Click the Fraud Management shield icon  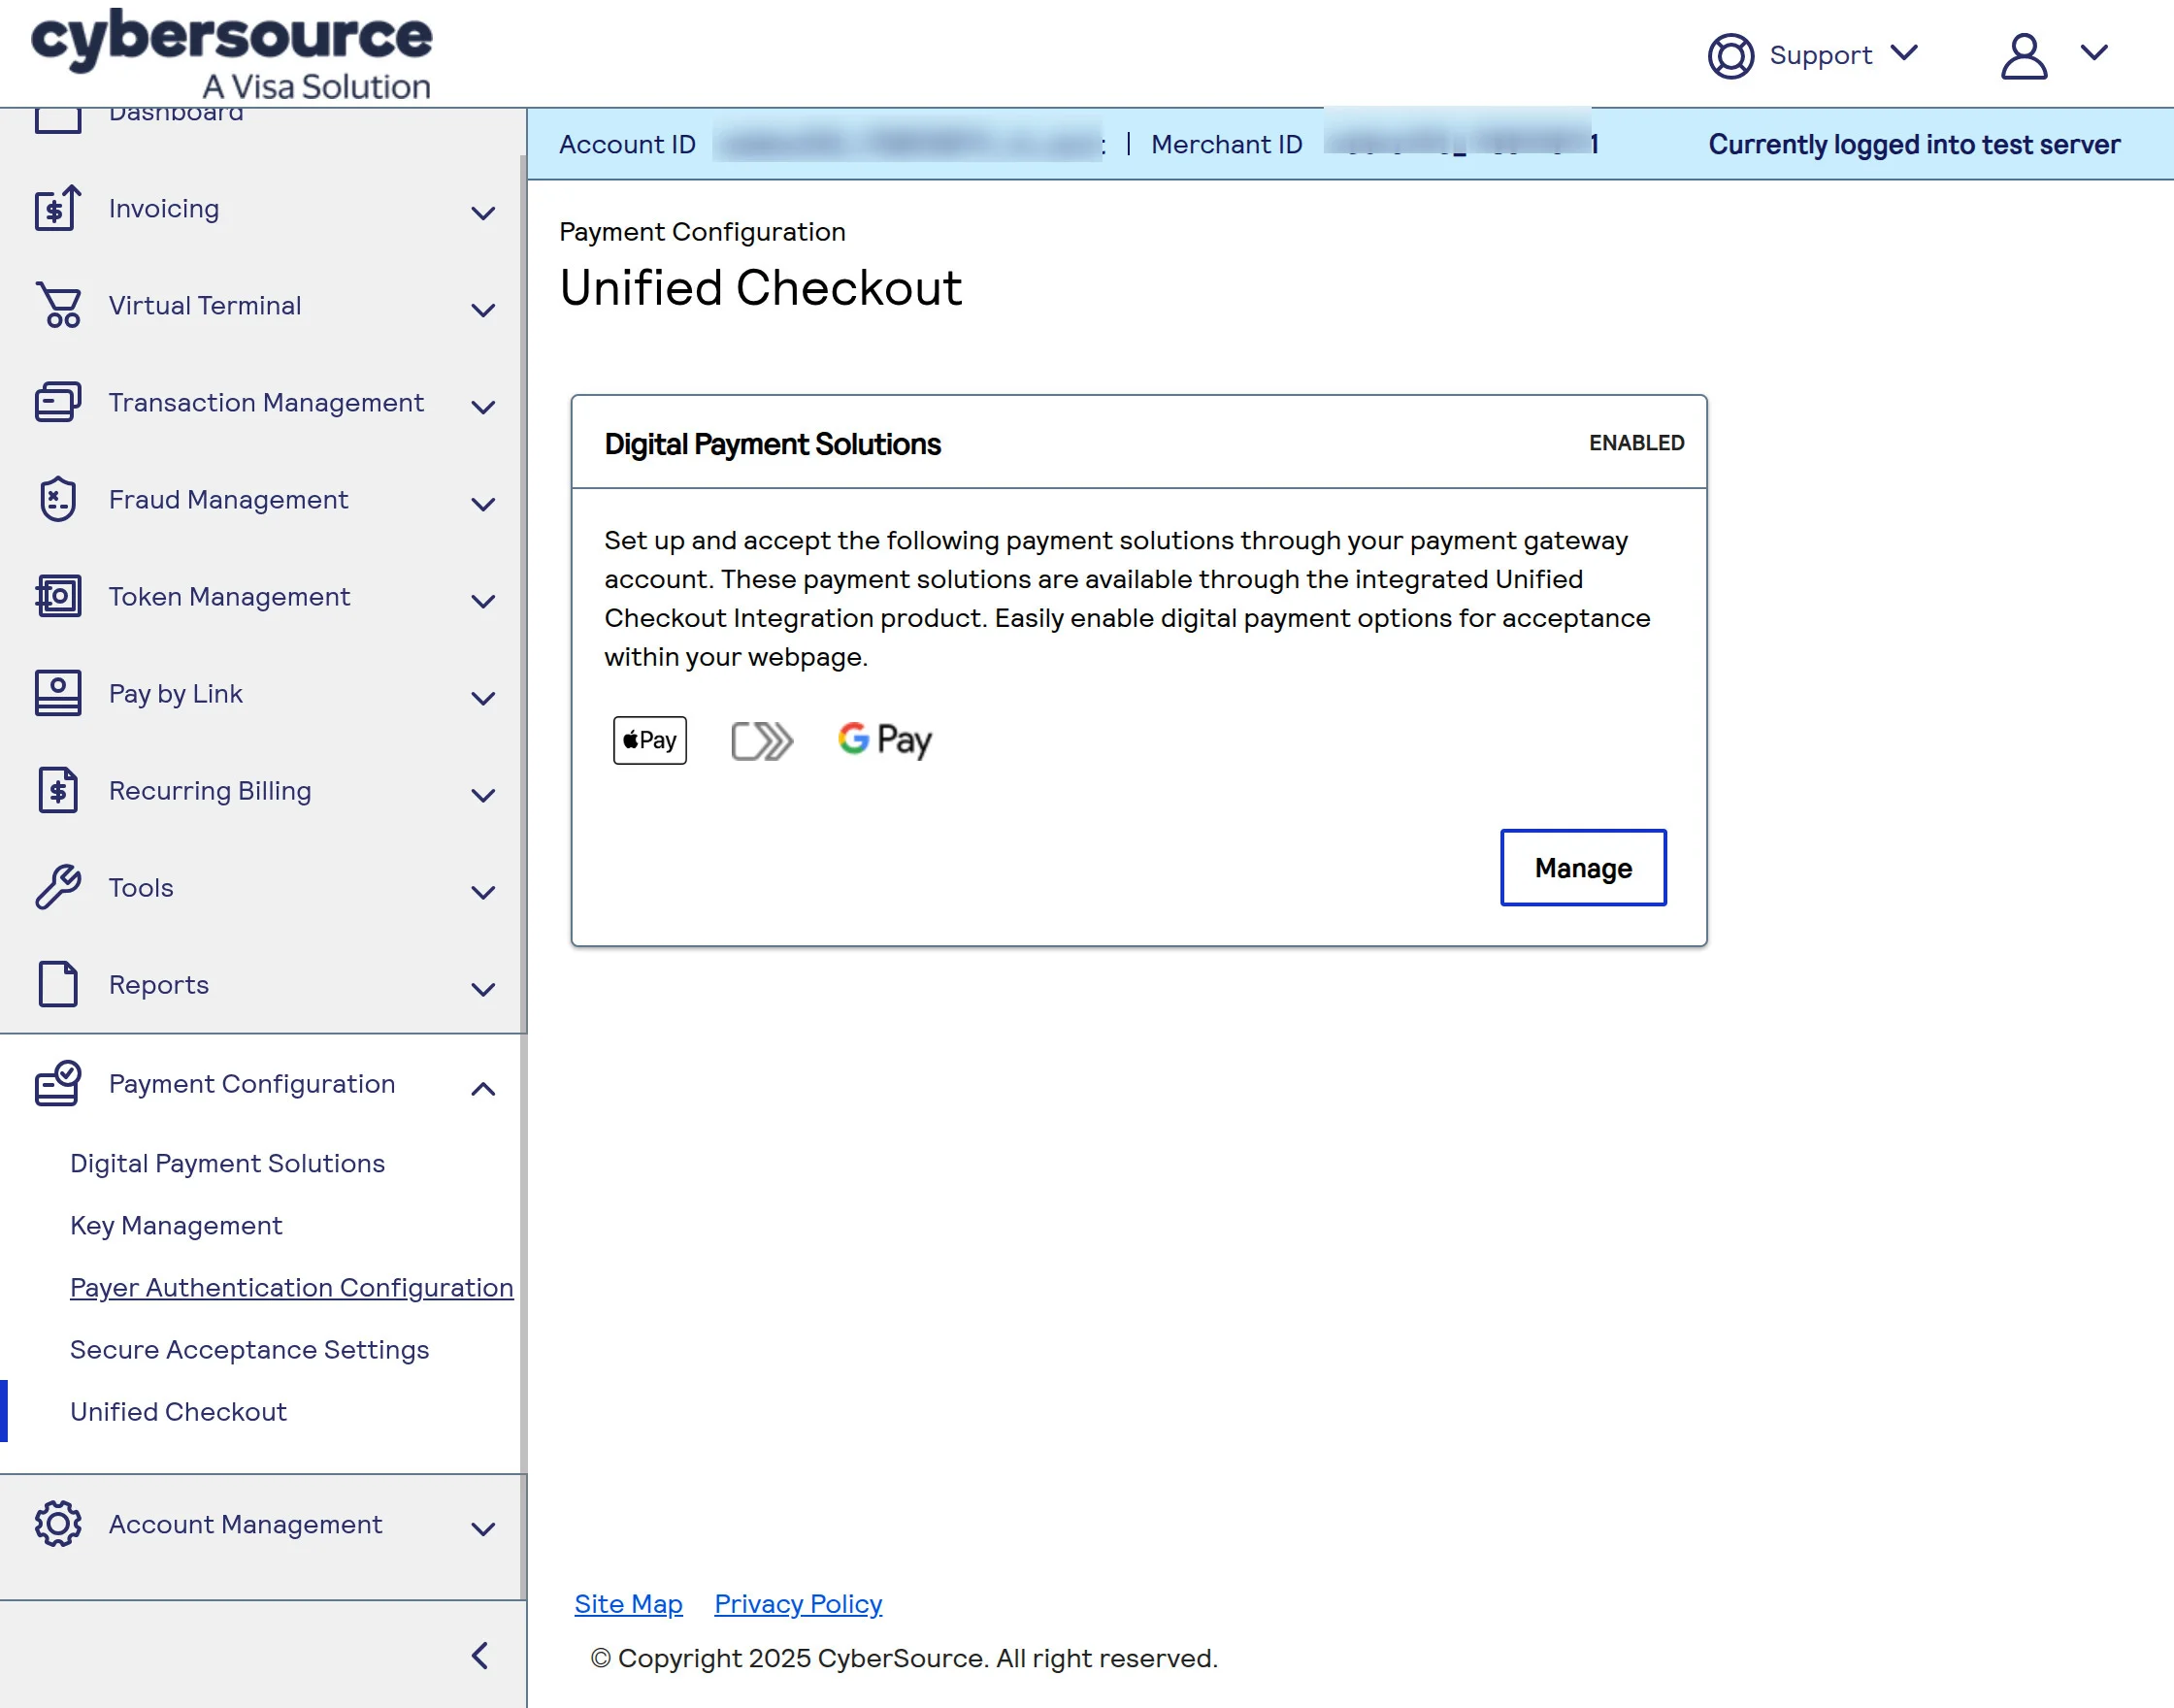click(x=57, y=499)
